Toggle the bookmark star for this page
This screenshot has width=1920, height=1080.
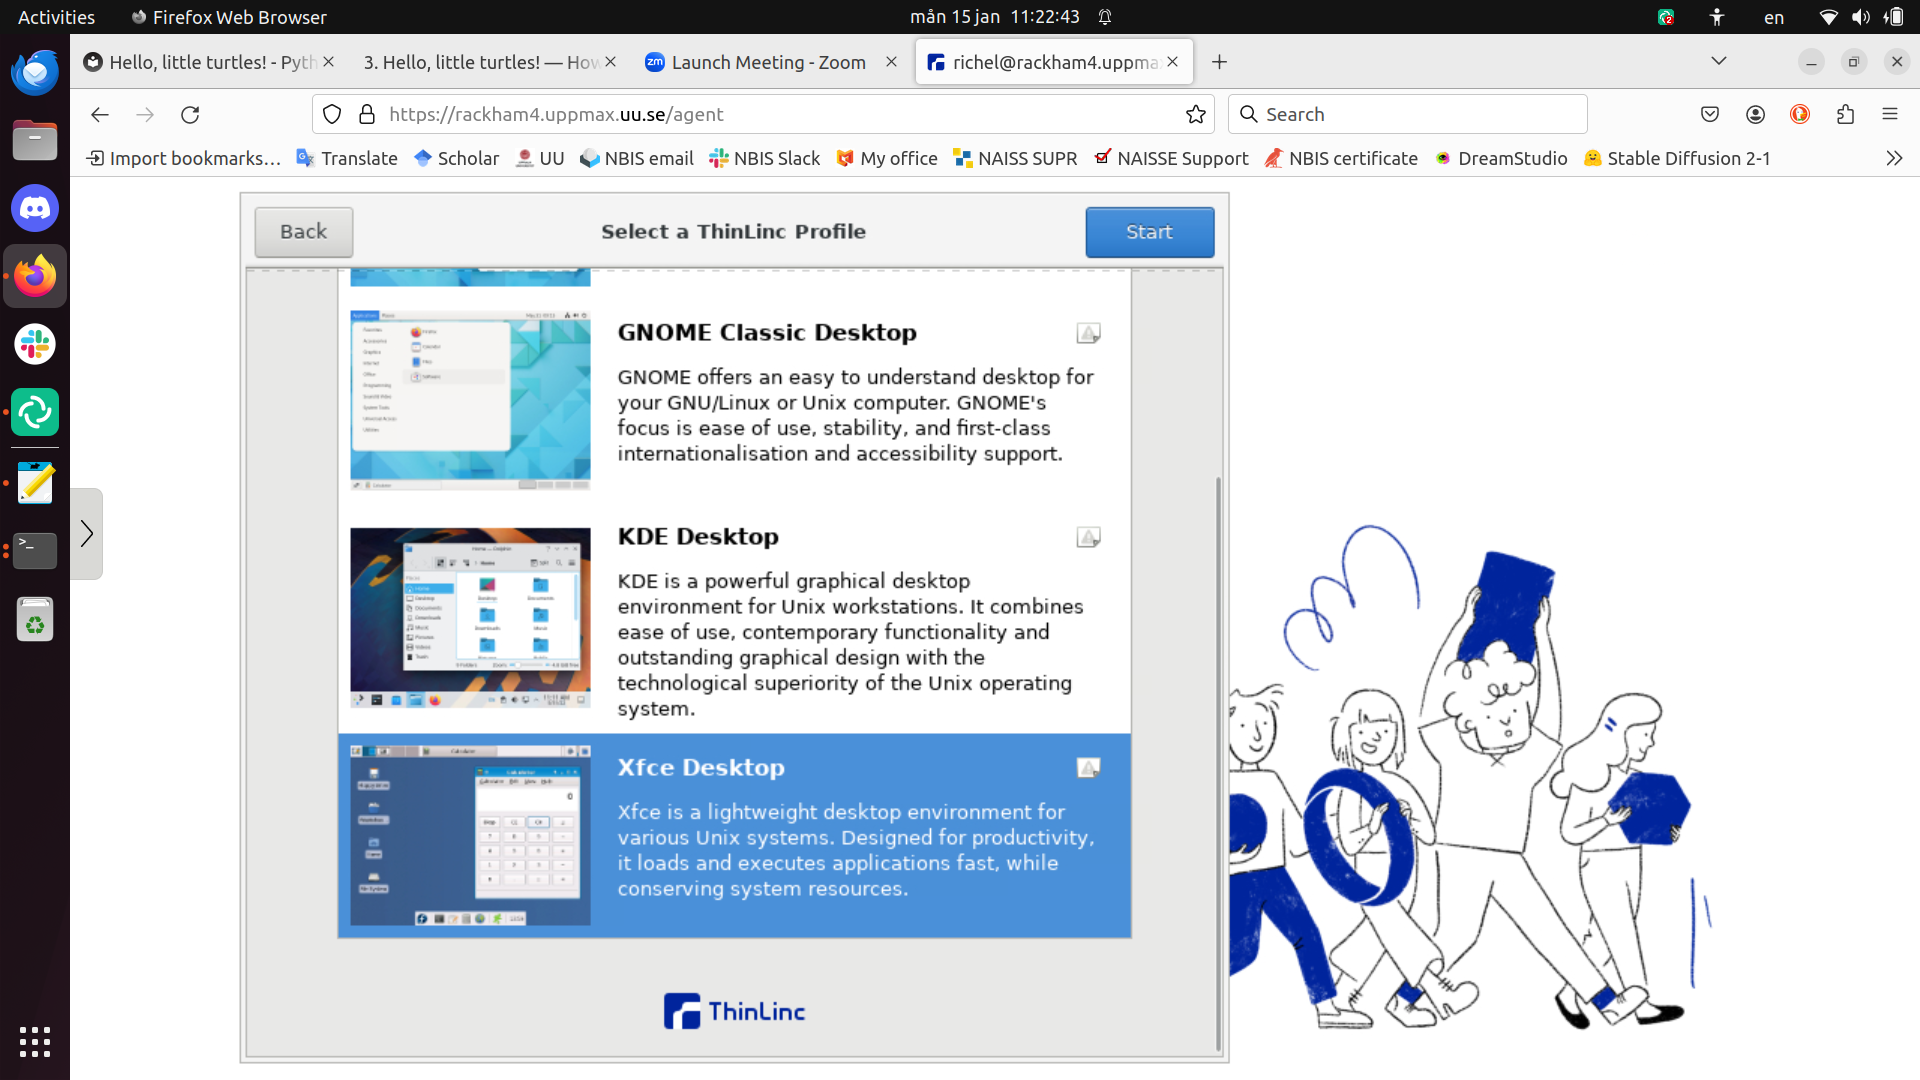pos(1196,114)
